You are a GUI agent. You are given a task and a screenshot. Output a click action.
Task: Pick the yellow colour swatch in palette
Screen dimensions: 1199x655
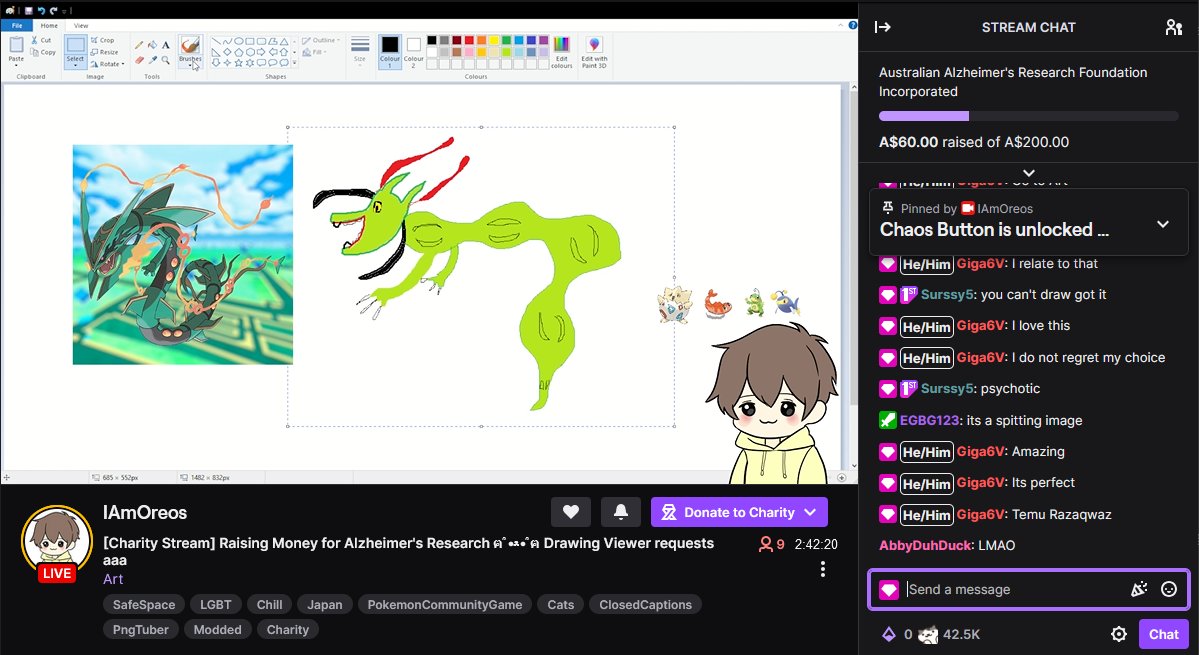493,40
